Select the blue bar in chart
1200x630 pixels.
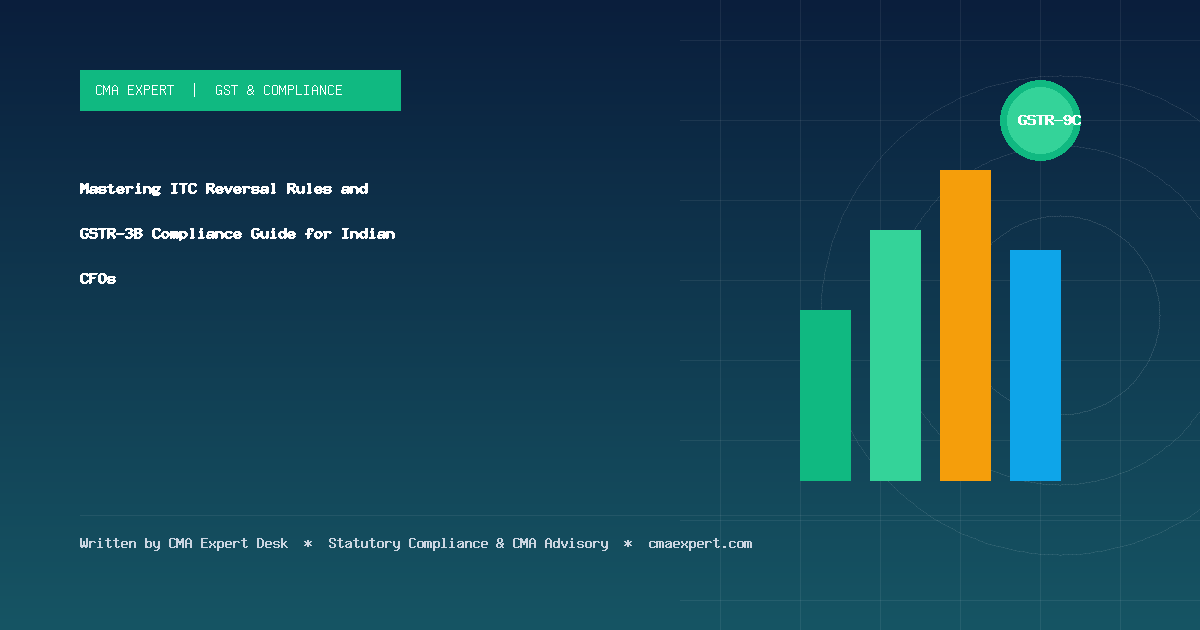pos(1035,365)
